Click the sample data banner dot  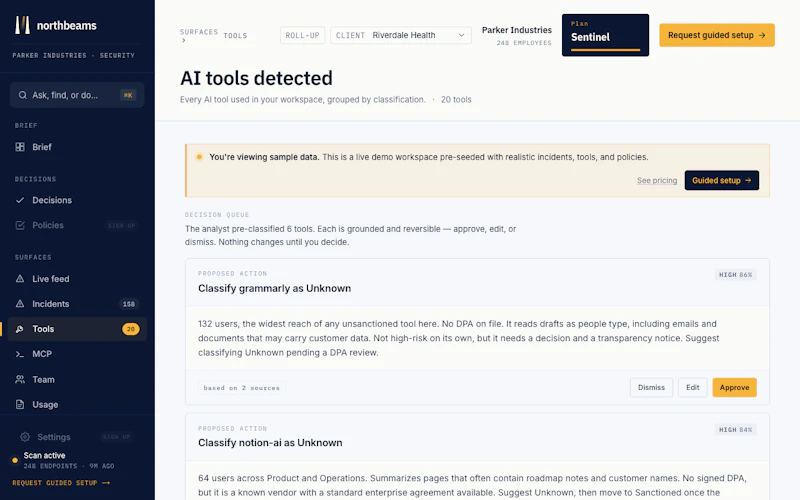tap(199, 157)
